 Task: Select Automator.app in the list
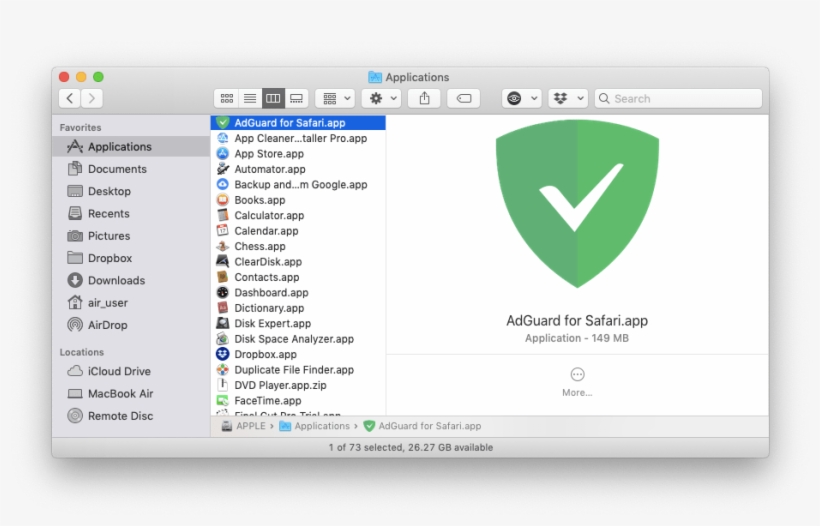[298, 169]
